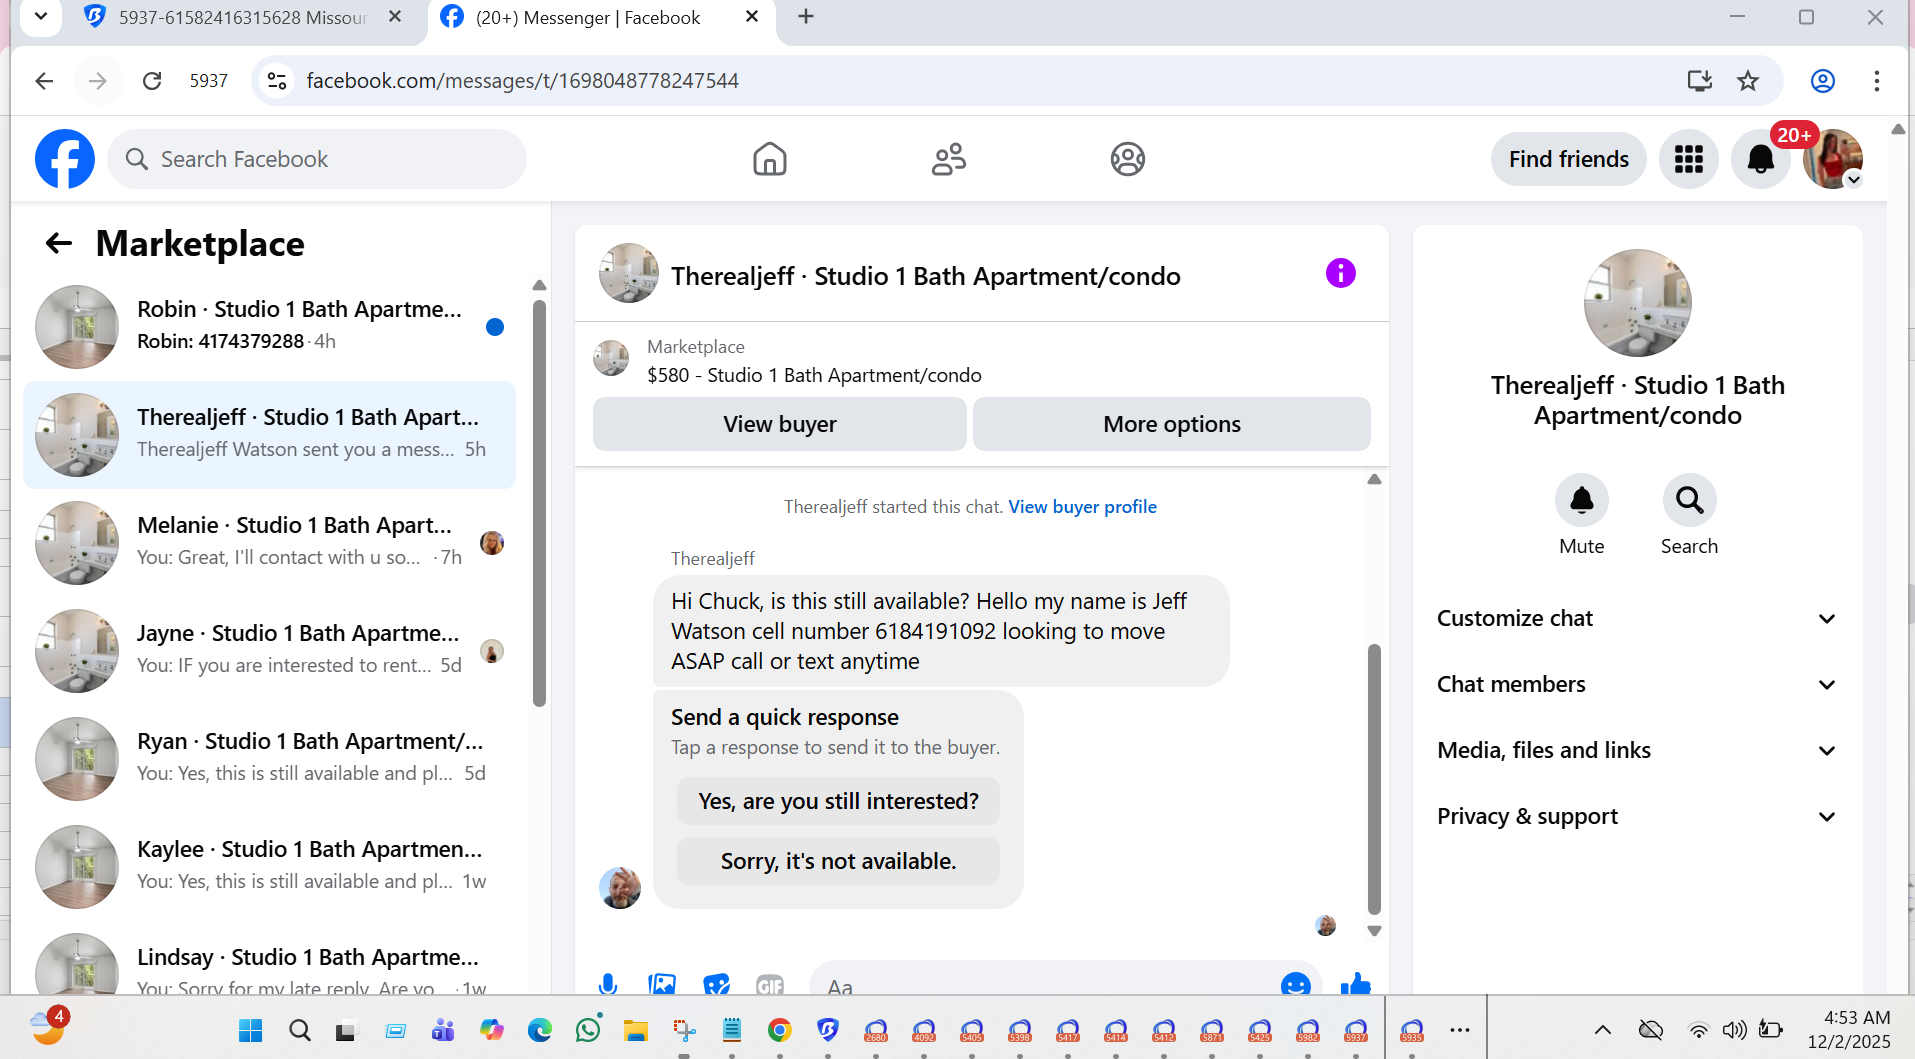Attach a photo with the image icon
1915x1059 pixels.
[x=661, y=985]
